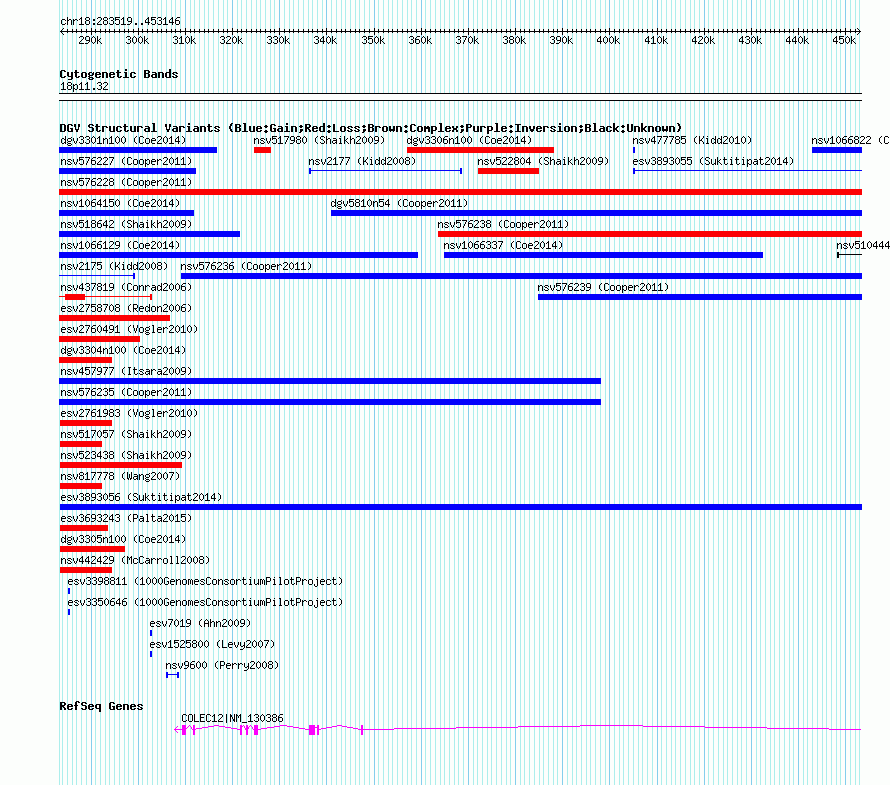Image resolution: width=890 pixels, height=785 pixels.
Task: Select the esv7019 (Ahn2009) variant label
Action: [x=200, y=623]
